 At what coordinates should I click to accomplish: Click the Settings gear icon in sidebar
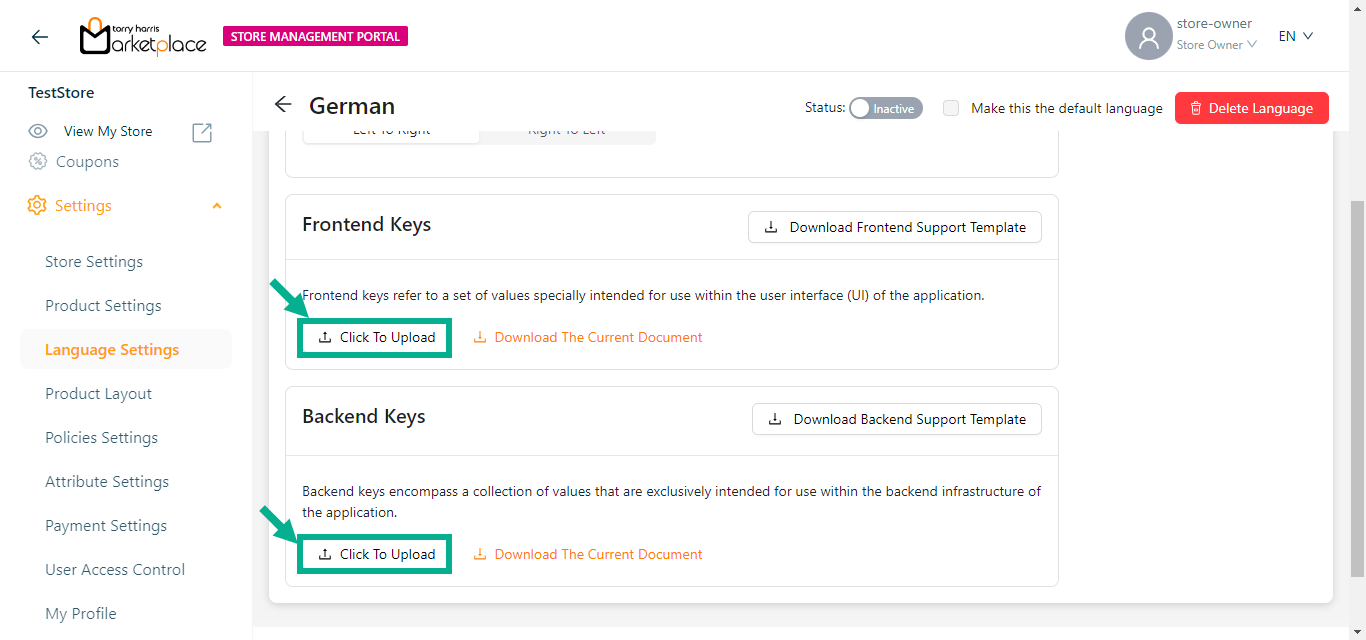coord(37,205)
